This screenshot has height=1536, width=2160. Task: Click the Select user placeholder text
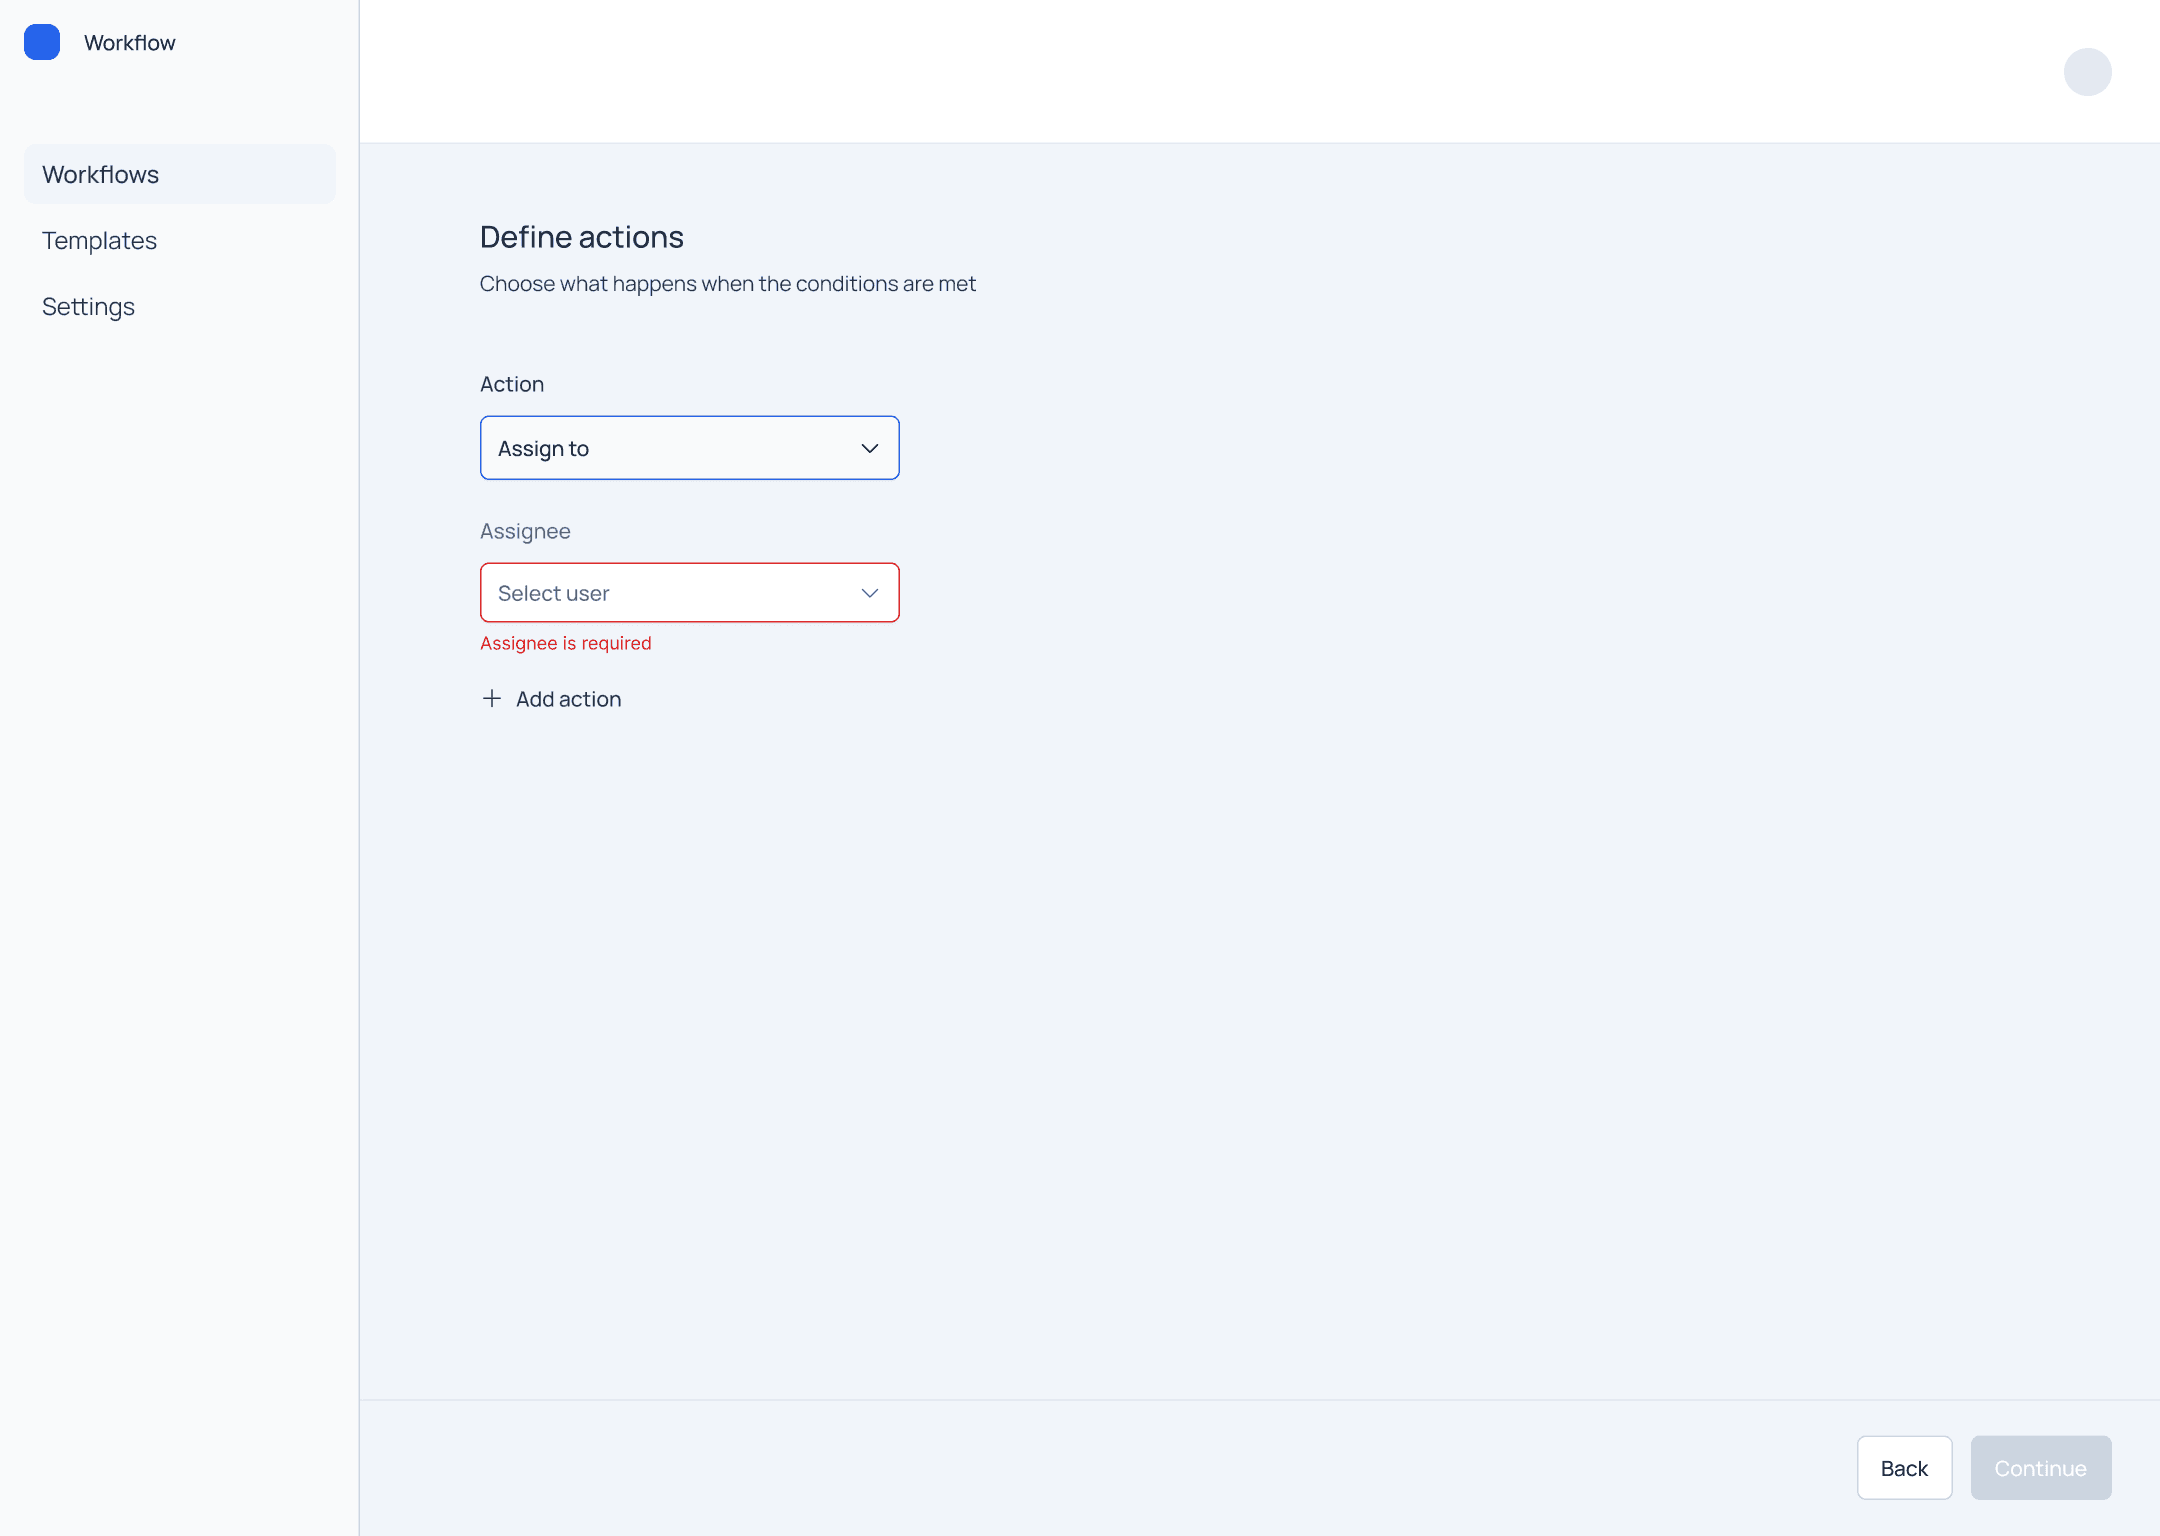(x=553, y=593)
